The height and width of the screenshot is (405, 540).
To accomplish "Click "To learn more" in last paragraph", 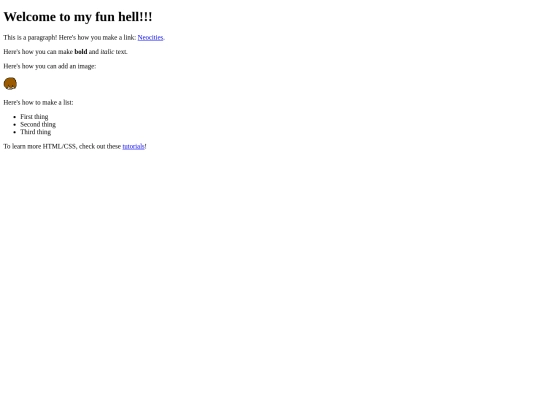I will point(22,146).
